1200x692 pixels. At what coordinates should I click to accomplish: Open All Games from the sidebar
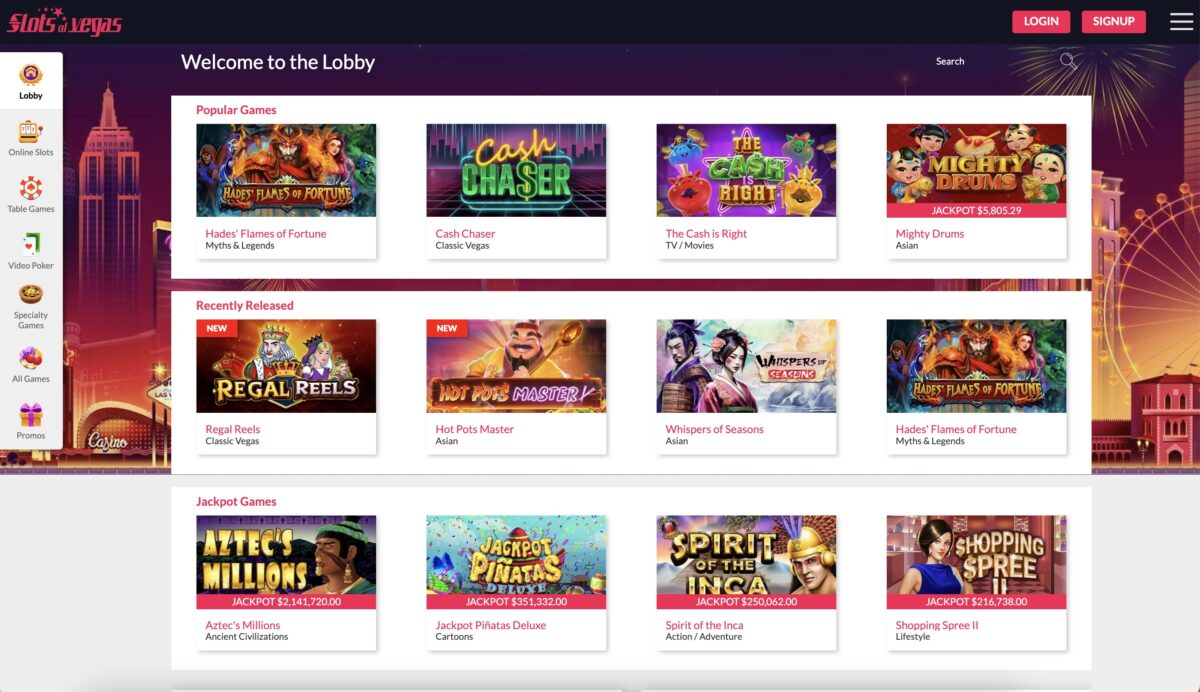[31, 357]
